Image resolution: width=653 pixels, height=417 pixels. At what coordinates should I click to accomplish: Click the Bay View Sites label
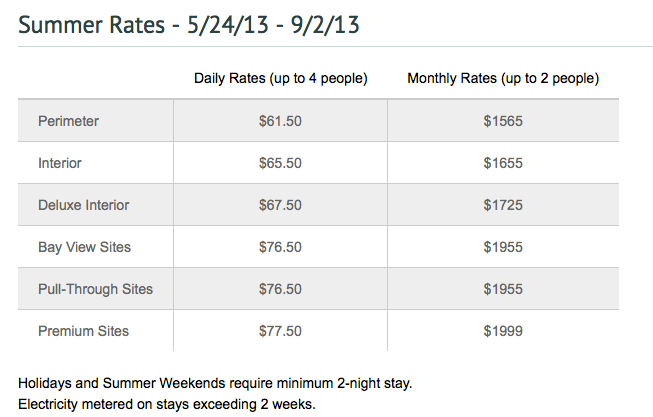click(x=85, y=247)
